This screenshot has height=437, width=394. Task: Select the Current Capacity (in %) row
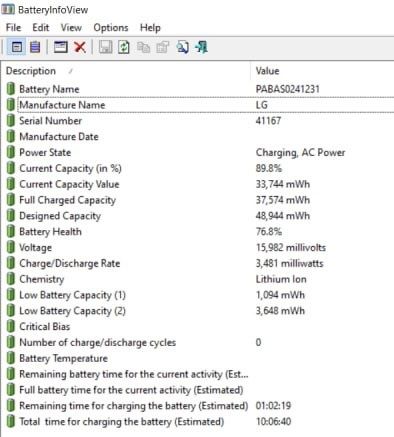tap(199, 168)
